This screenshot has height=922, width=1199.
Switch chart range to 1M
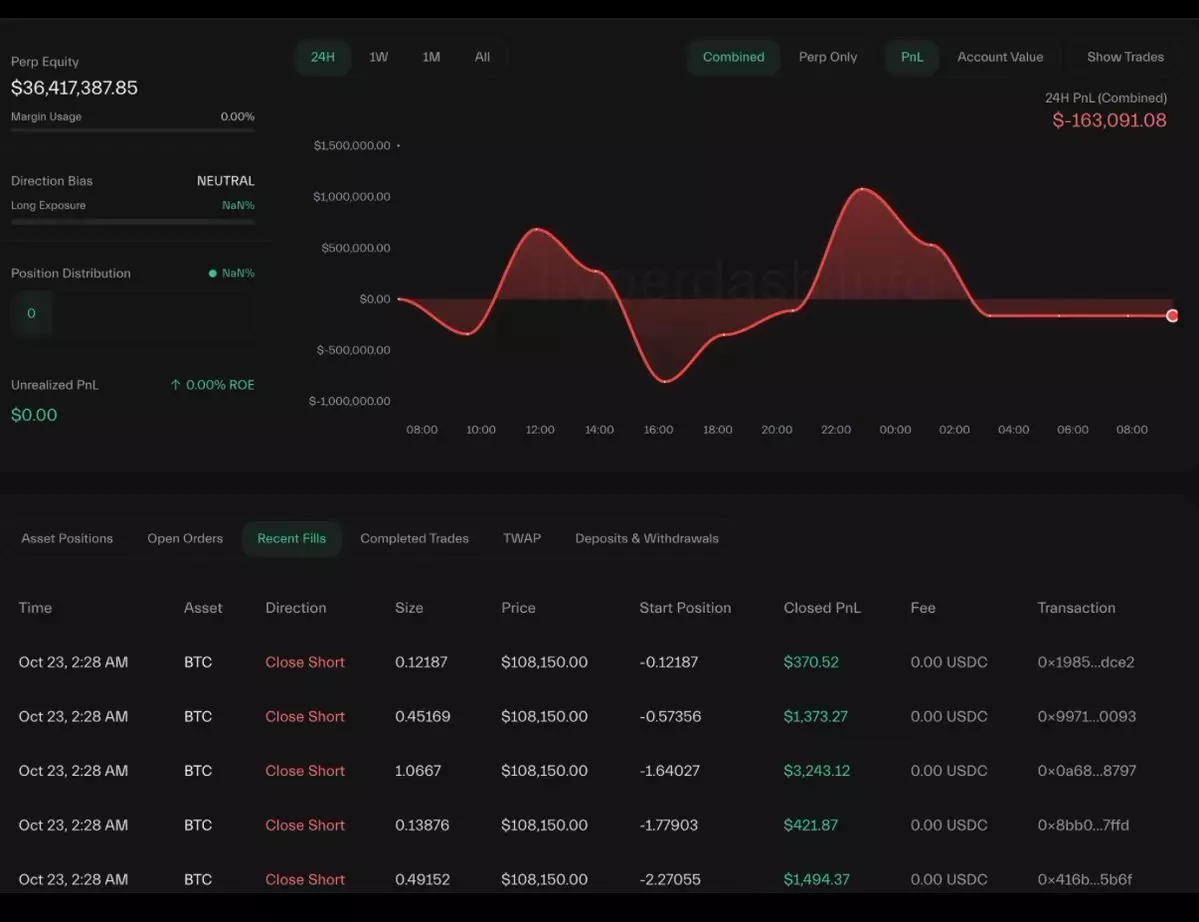[x=431, y=57]
